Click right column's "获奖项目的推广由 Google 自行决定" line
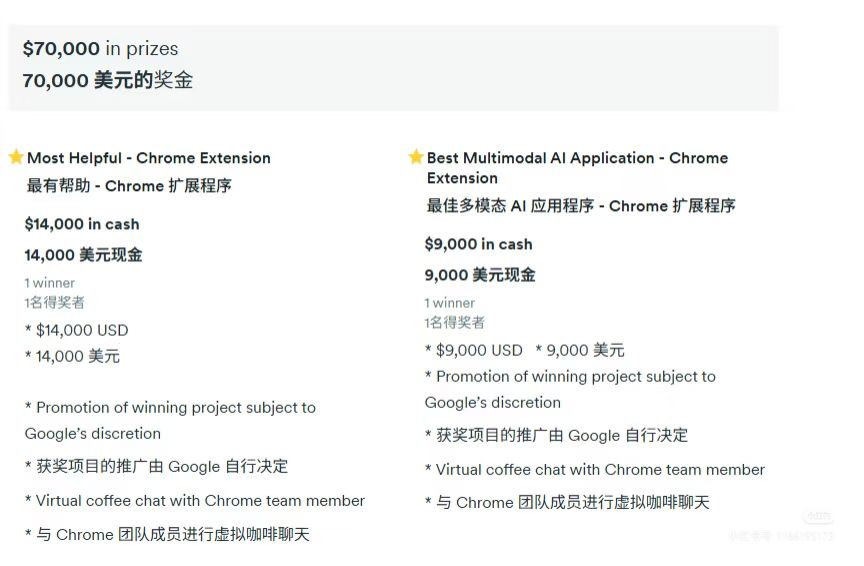Viewport: 864px width, 566px height. coord(556,435)
